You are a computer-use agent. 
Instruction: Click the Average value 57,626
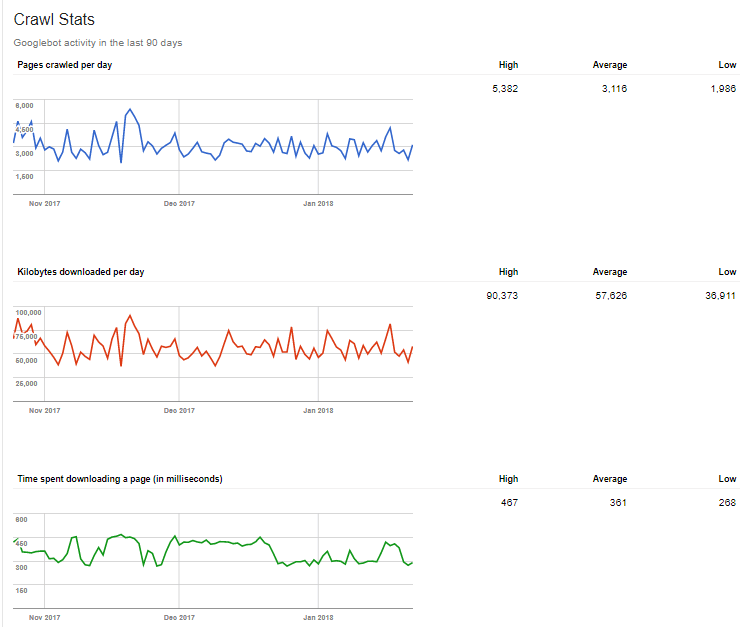[x=611, y=295]
